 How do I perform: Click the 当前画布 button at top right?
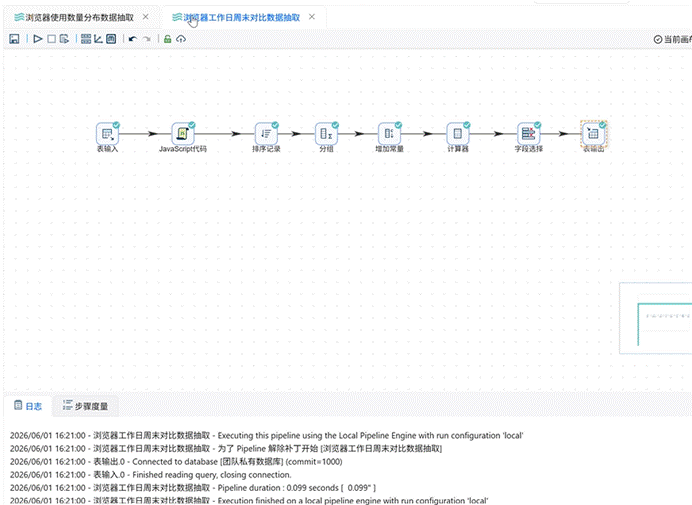coord(672,39)
